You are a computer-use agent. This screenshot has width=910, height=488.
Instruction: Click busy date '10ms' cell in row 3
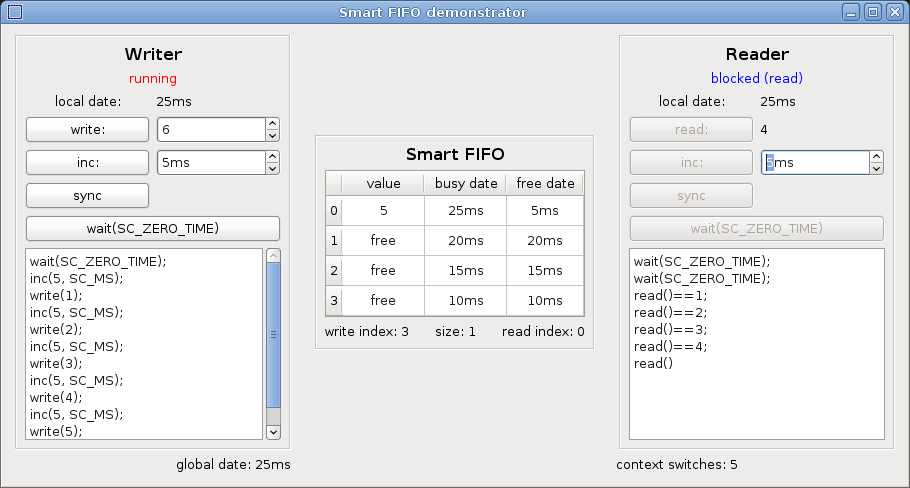[x=465, y=301]
